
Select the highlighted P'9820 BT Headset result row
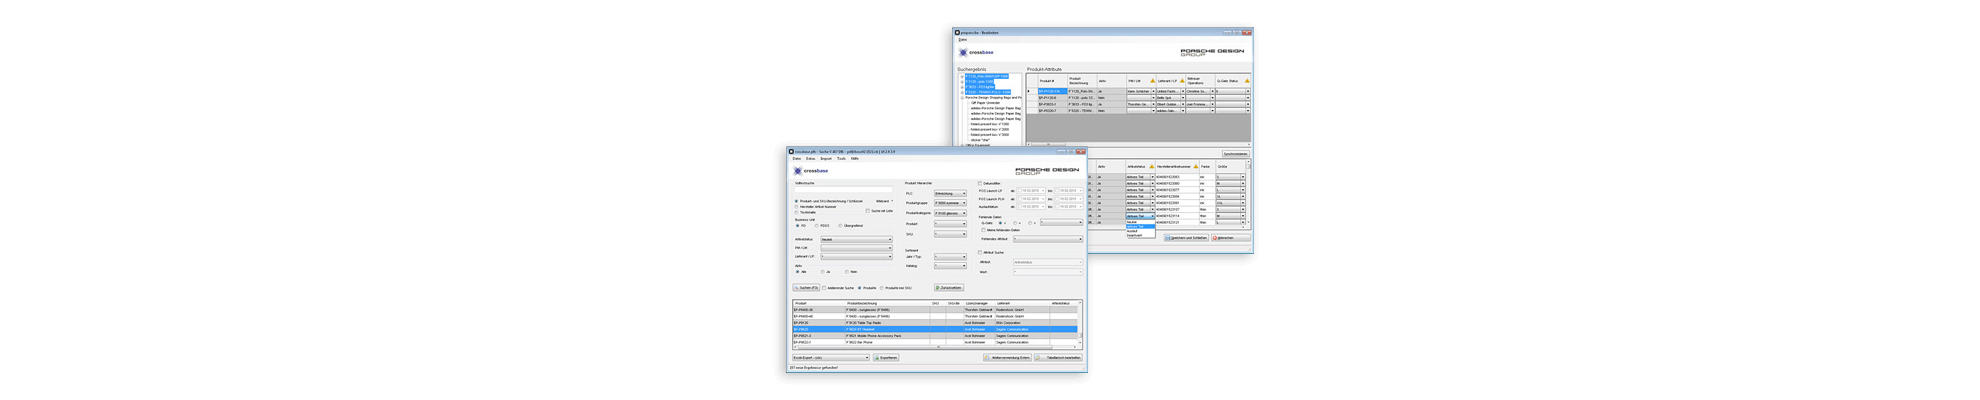coord(935,329)
